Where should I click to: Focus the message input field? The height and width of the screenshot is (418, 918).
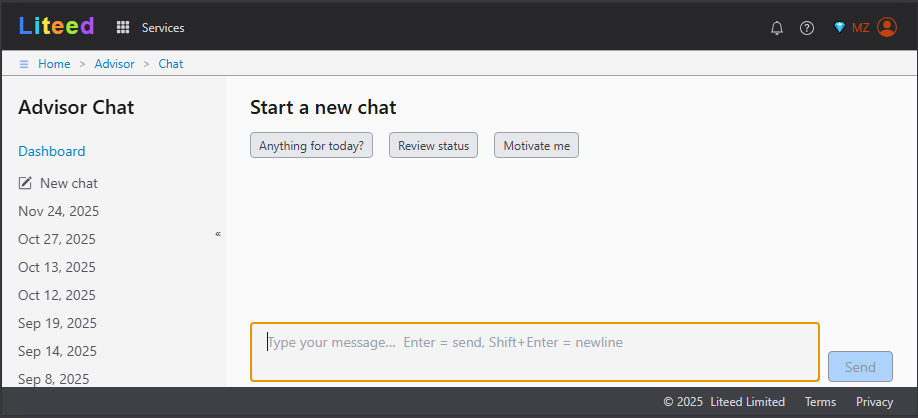(534, 351)
